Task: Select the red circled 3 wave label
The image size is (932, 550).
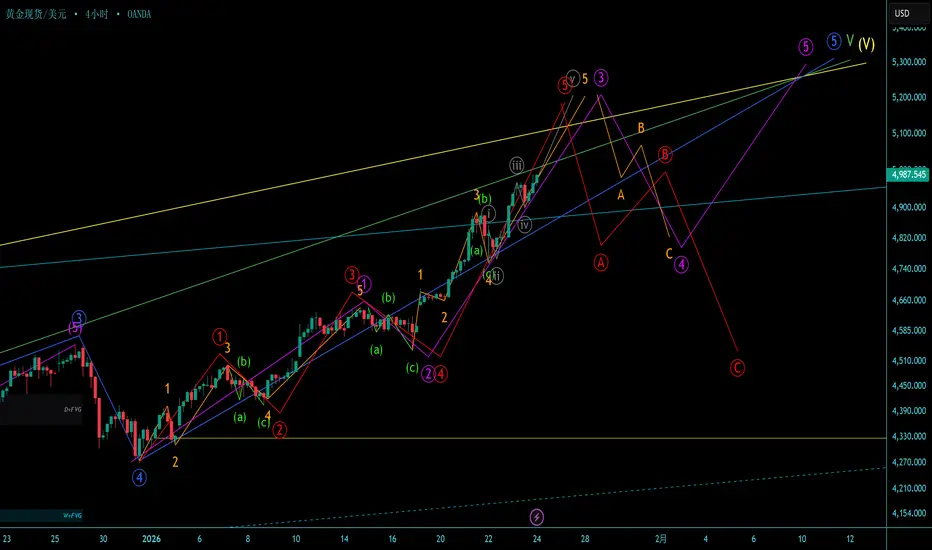Action: pyautogui.click(x=352, y=275)
